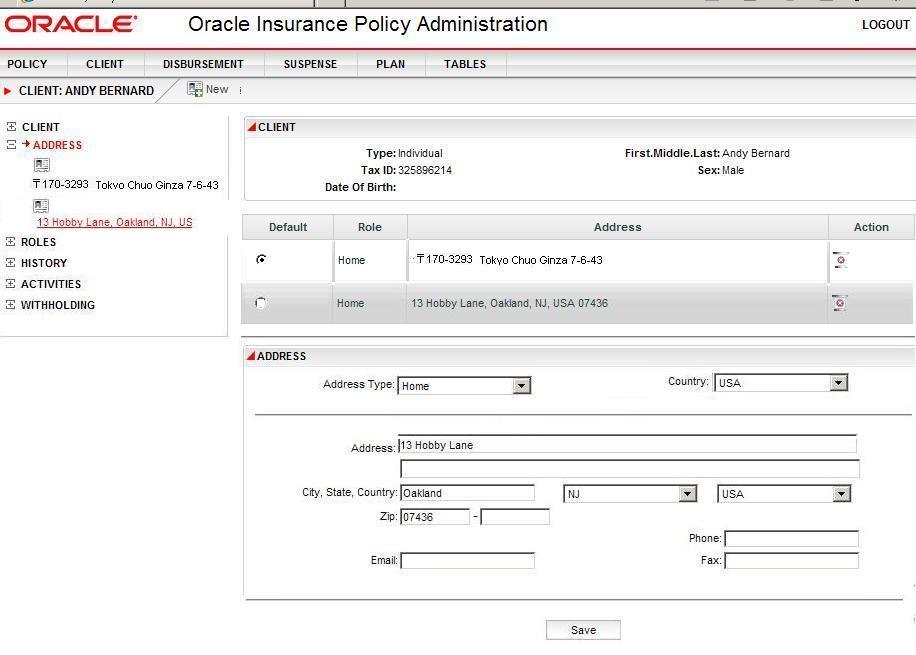Click the Save button
Viewport: 916px width, 655px height.
583,630
